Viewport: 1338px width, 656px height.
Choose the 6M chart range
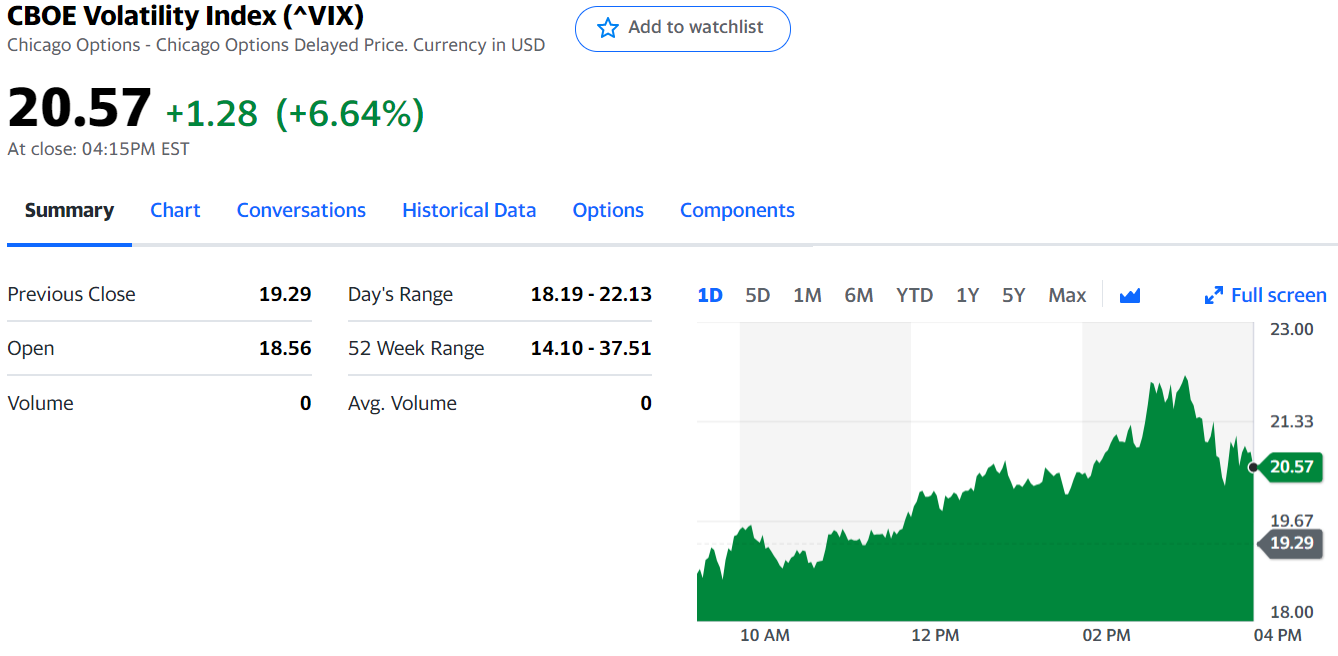tap(859, 295)
